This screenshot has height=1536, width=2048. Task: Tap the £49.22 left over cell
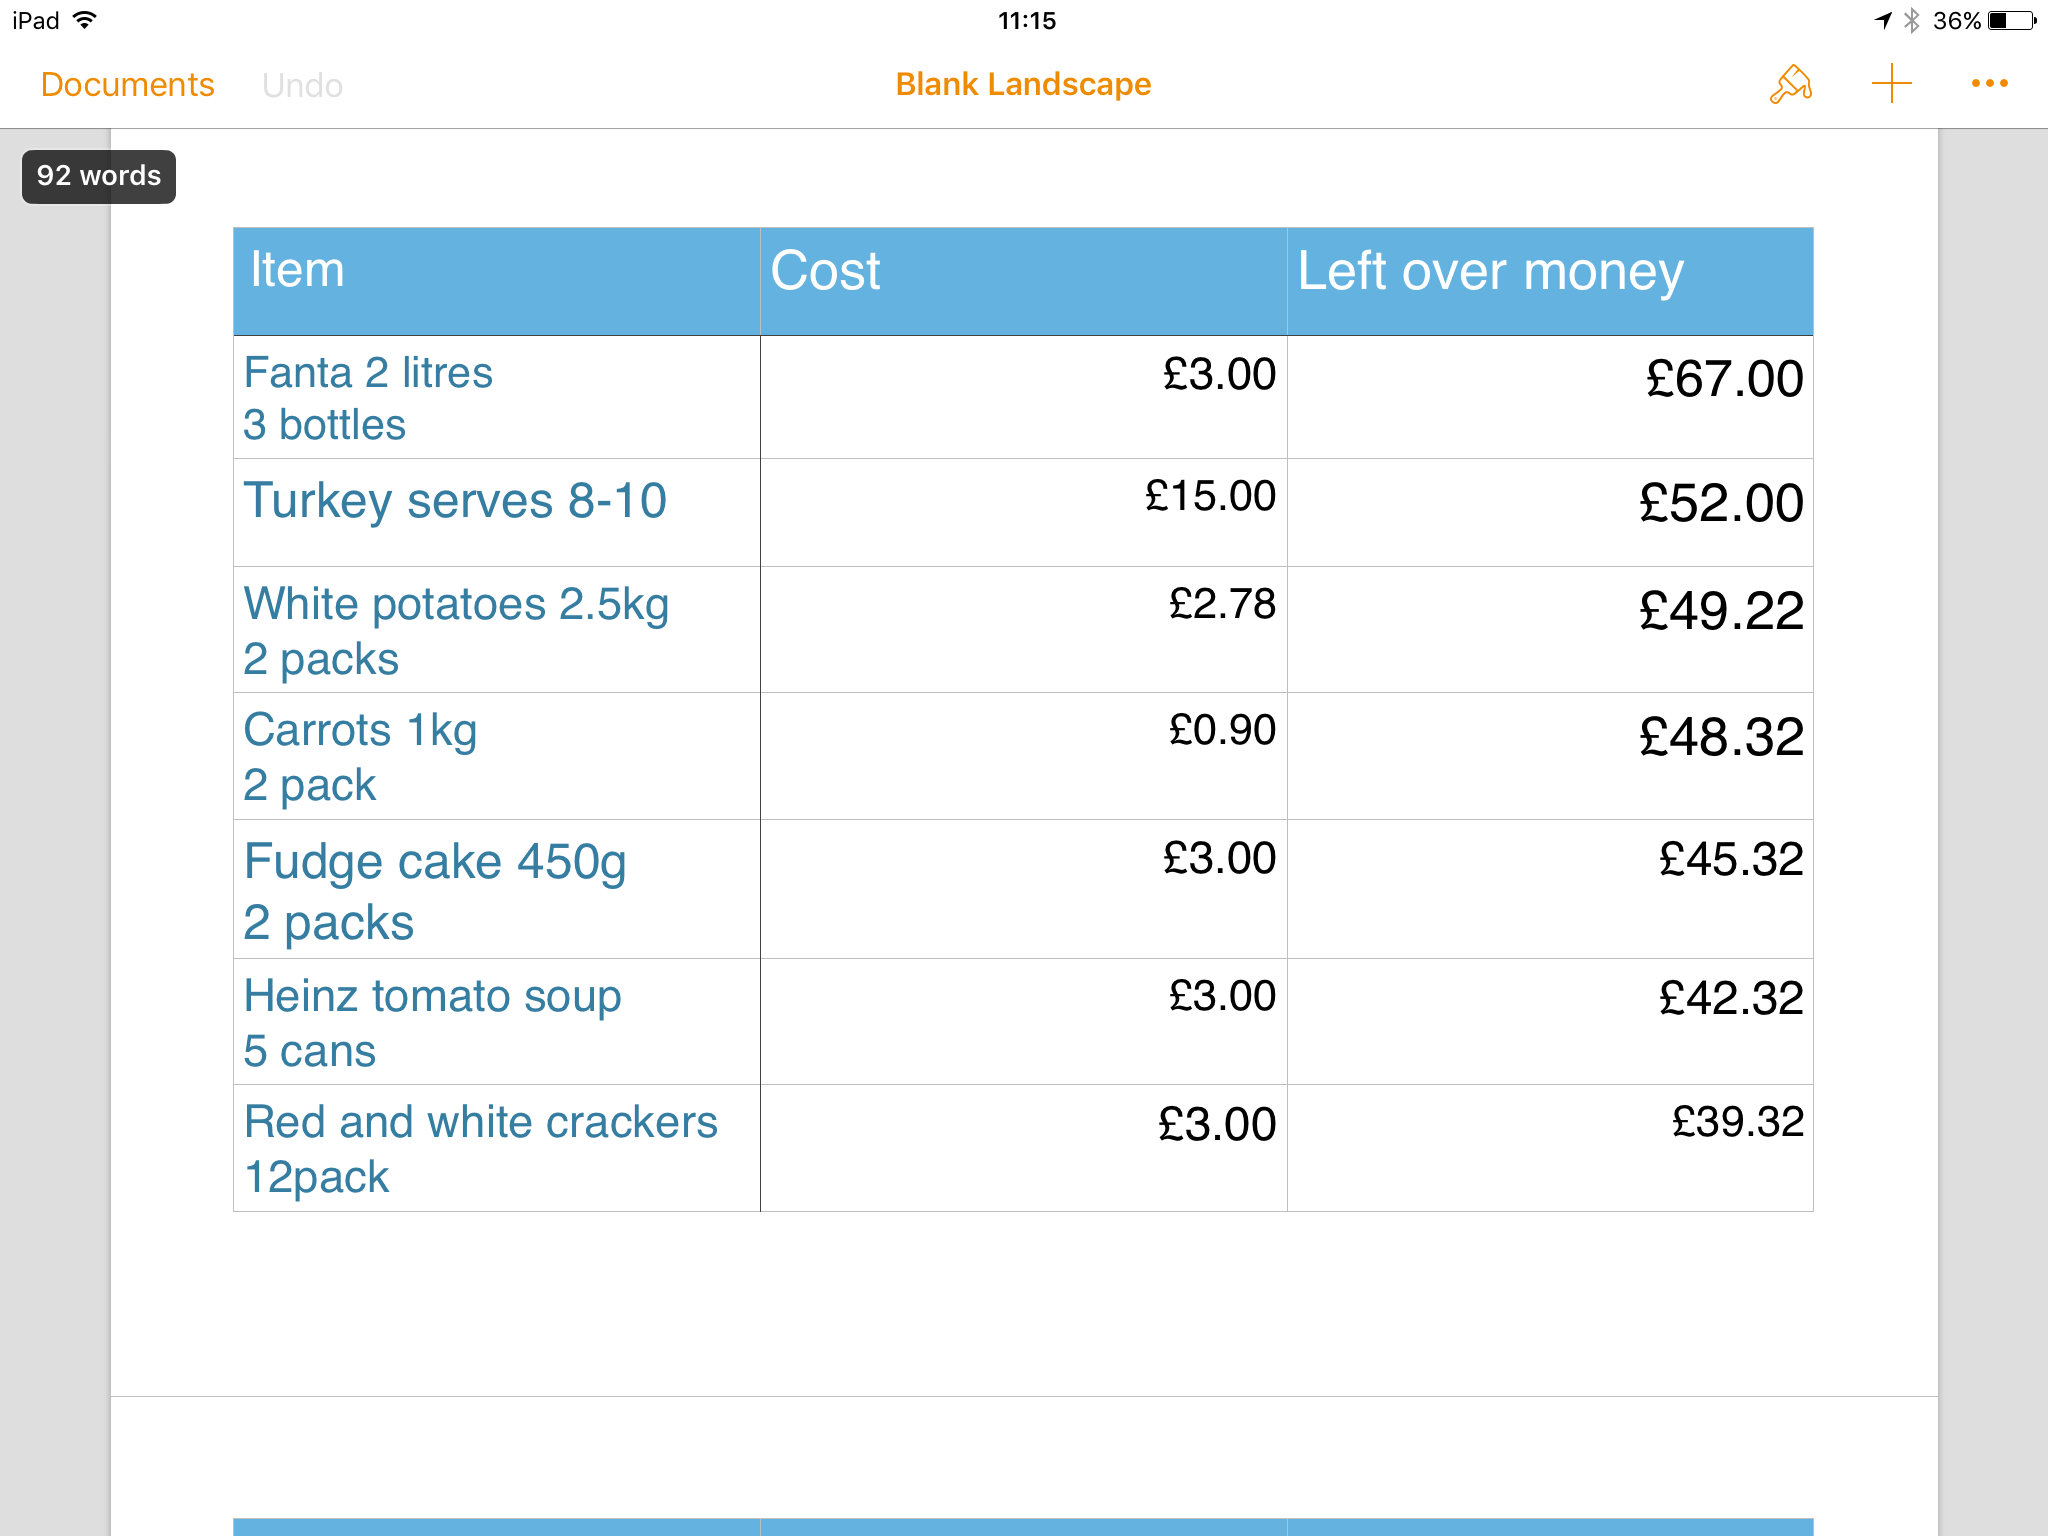coord(1549,629)
